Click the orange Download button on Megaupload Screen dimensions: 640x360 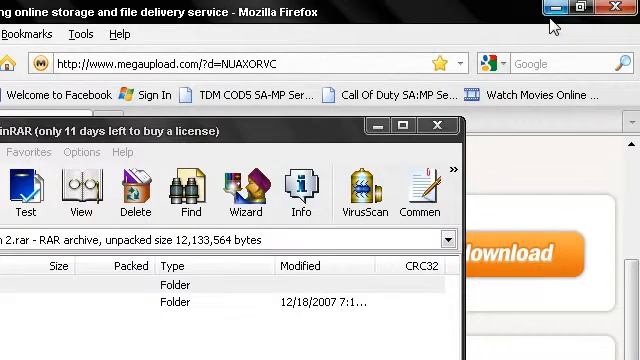525,254
